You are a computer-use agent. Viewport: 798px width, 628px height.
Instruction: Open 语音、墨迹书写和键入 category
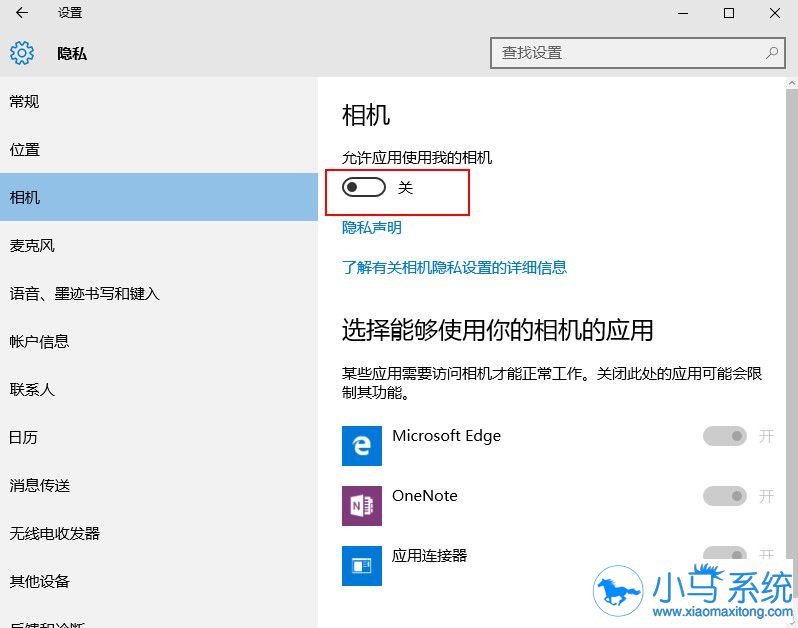(x=159, y=294)
